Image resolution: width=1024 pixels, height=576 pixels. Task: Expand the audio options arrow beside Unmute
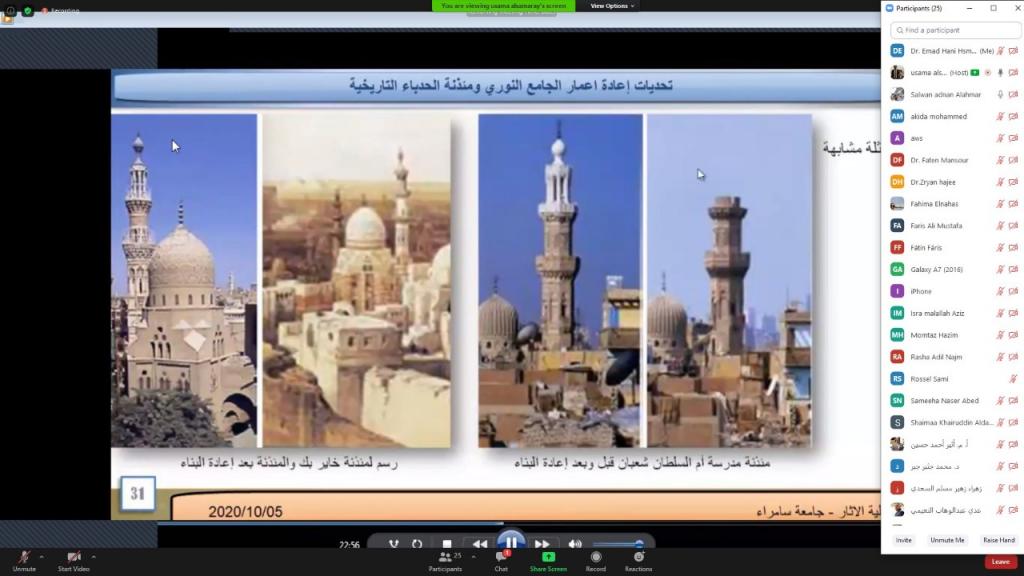coord(42,557)
